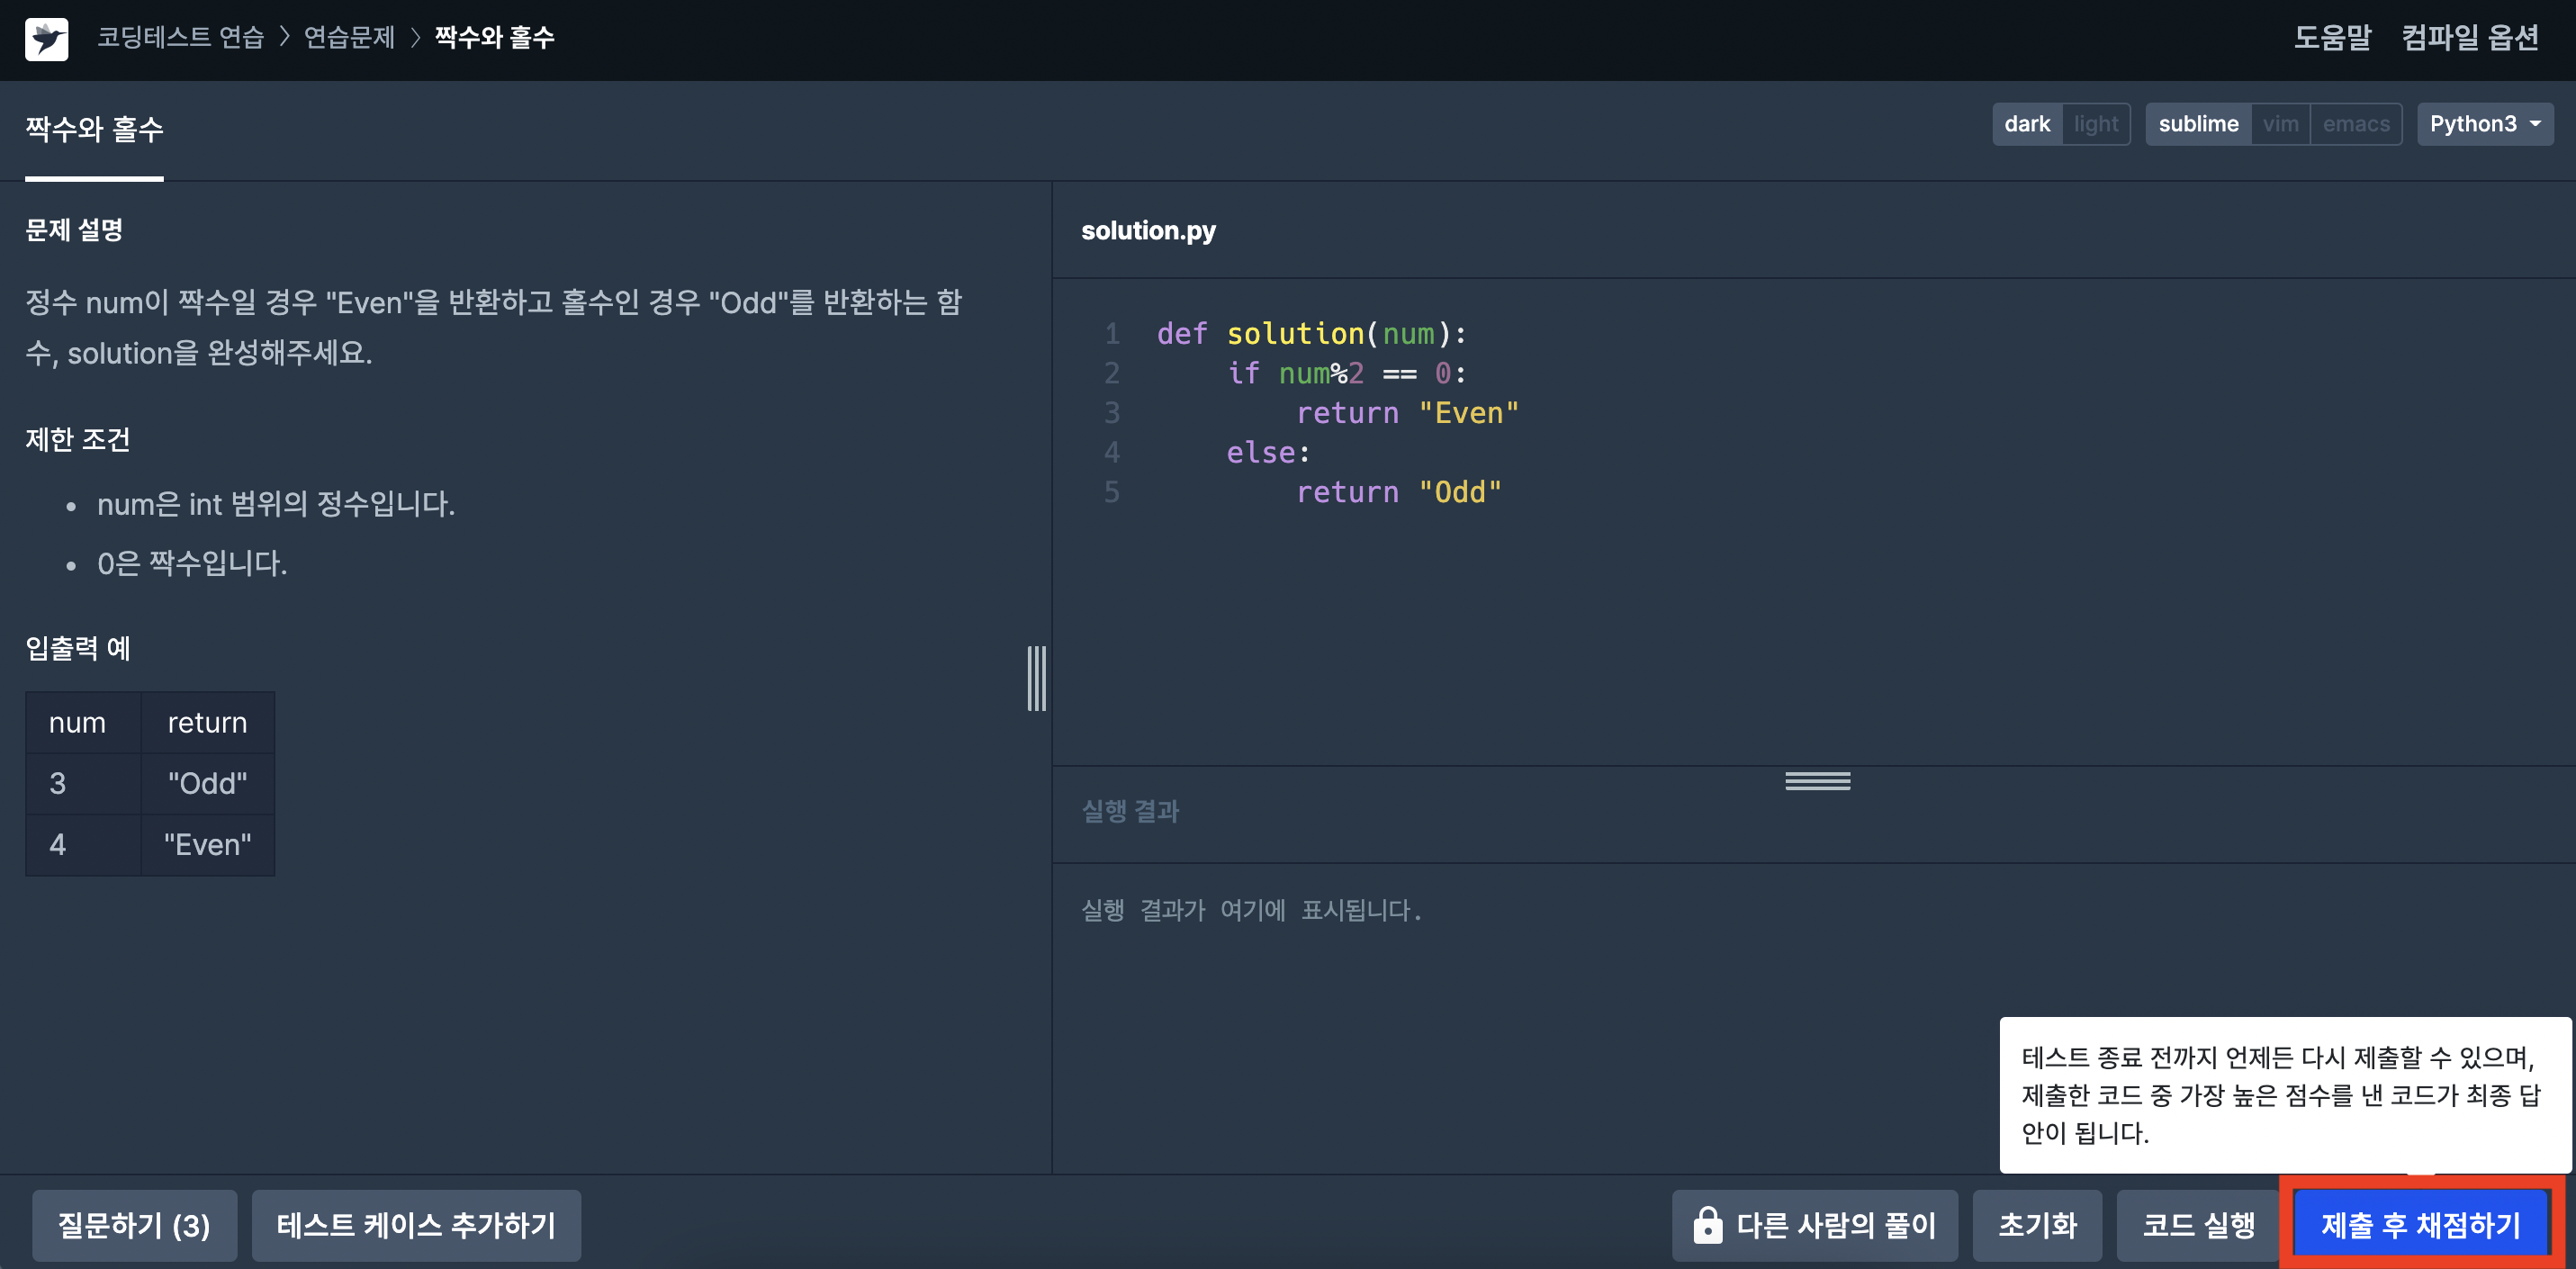Viewport: 2576px width, 1269px height.
Task: Click the "0은 짝수입니다." bullet text
Action: [x=192, y=563]
